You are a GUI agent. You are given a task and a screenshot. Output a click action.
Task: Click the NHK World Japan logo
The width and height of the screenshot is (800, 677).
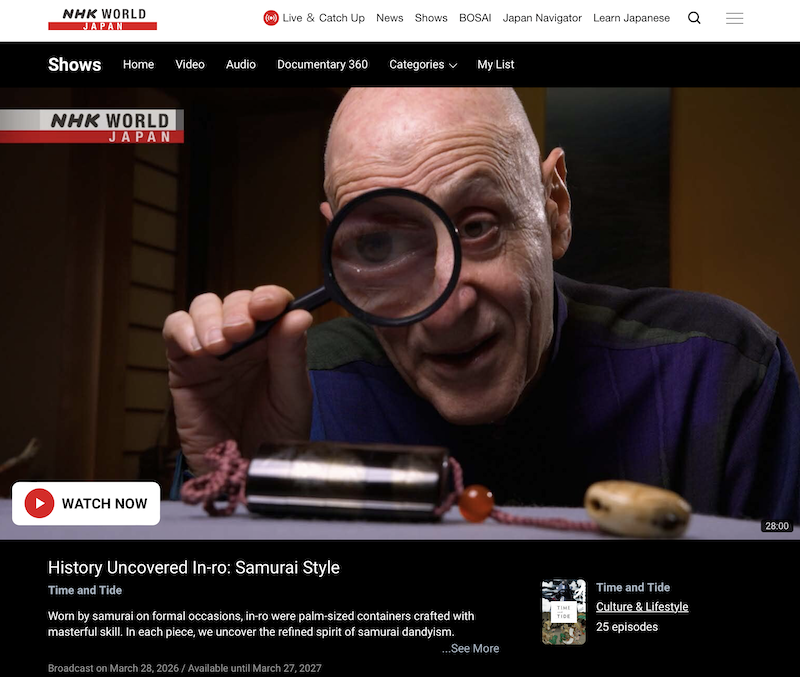pos(103,19)
